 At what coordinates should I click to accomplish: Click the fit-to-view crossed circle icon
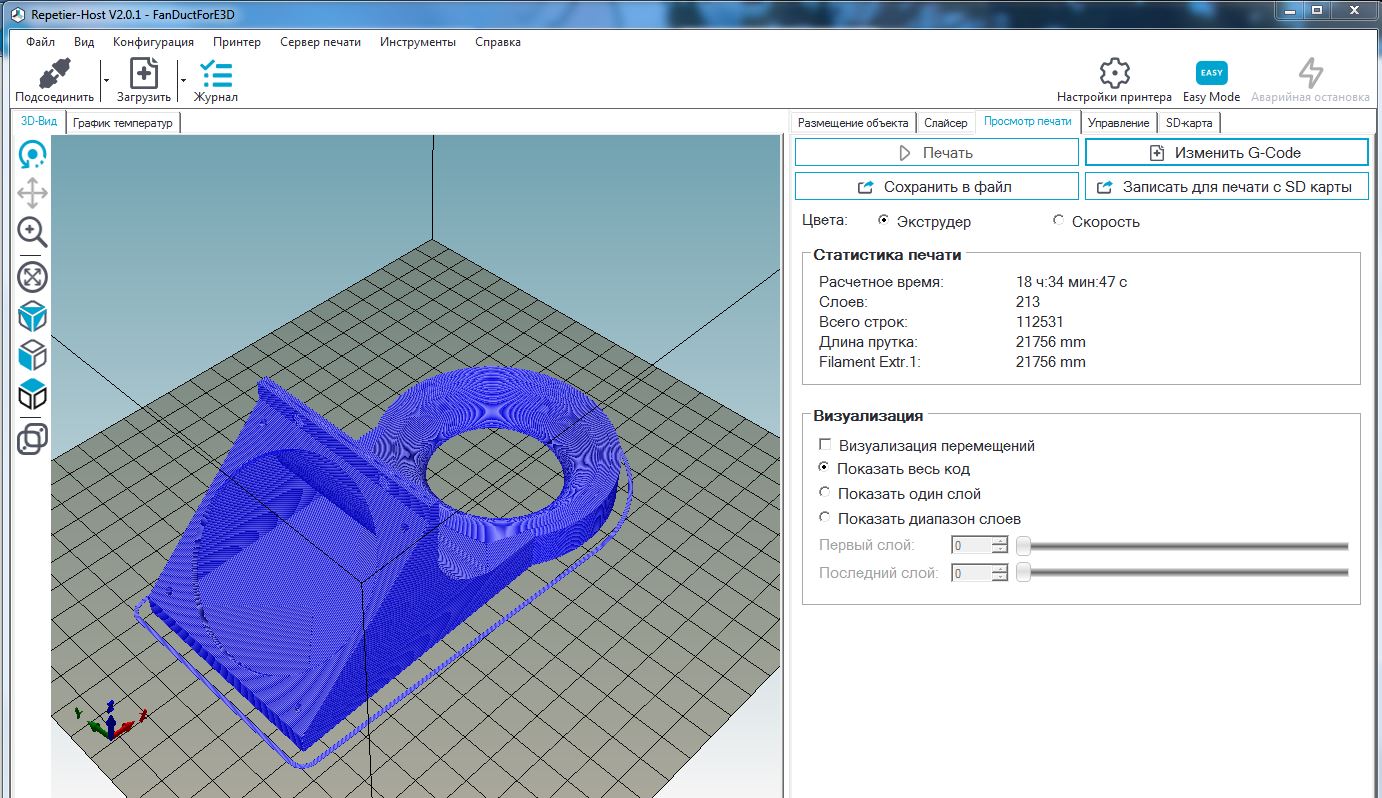point(33,277)
